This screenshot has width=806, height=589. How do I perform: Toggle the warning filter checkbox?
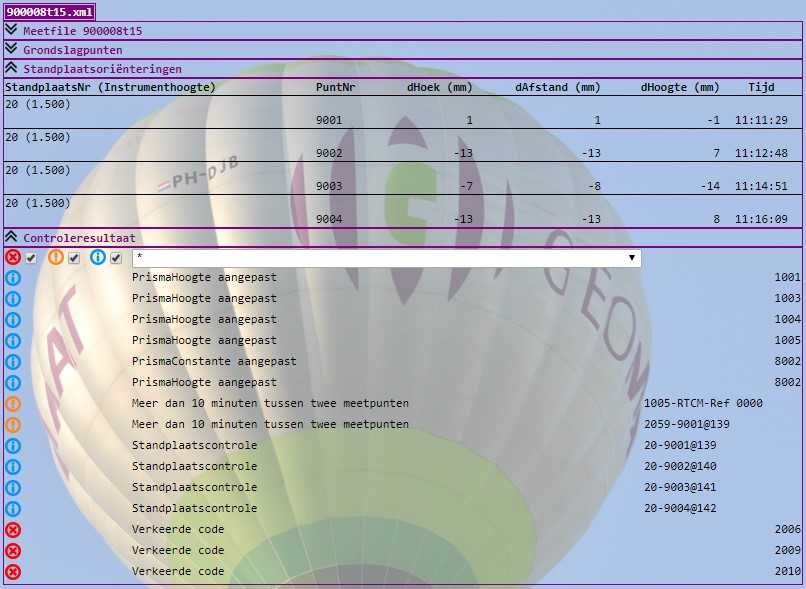click(x=74, y=258)
